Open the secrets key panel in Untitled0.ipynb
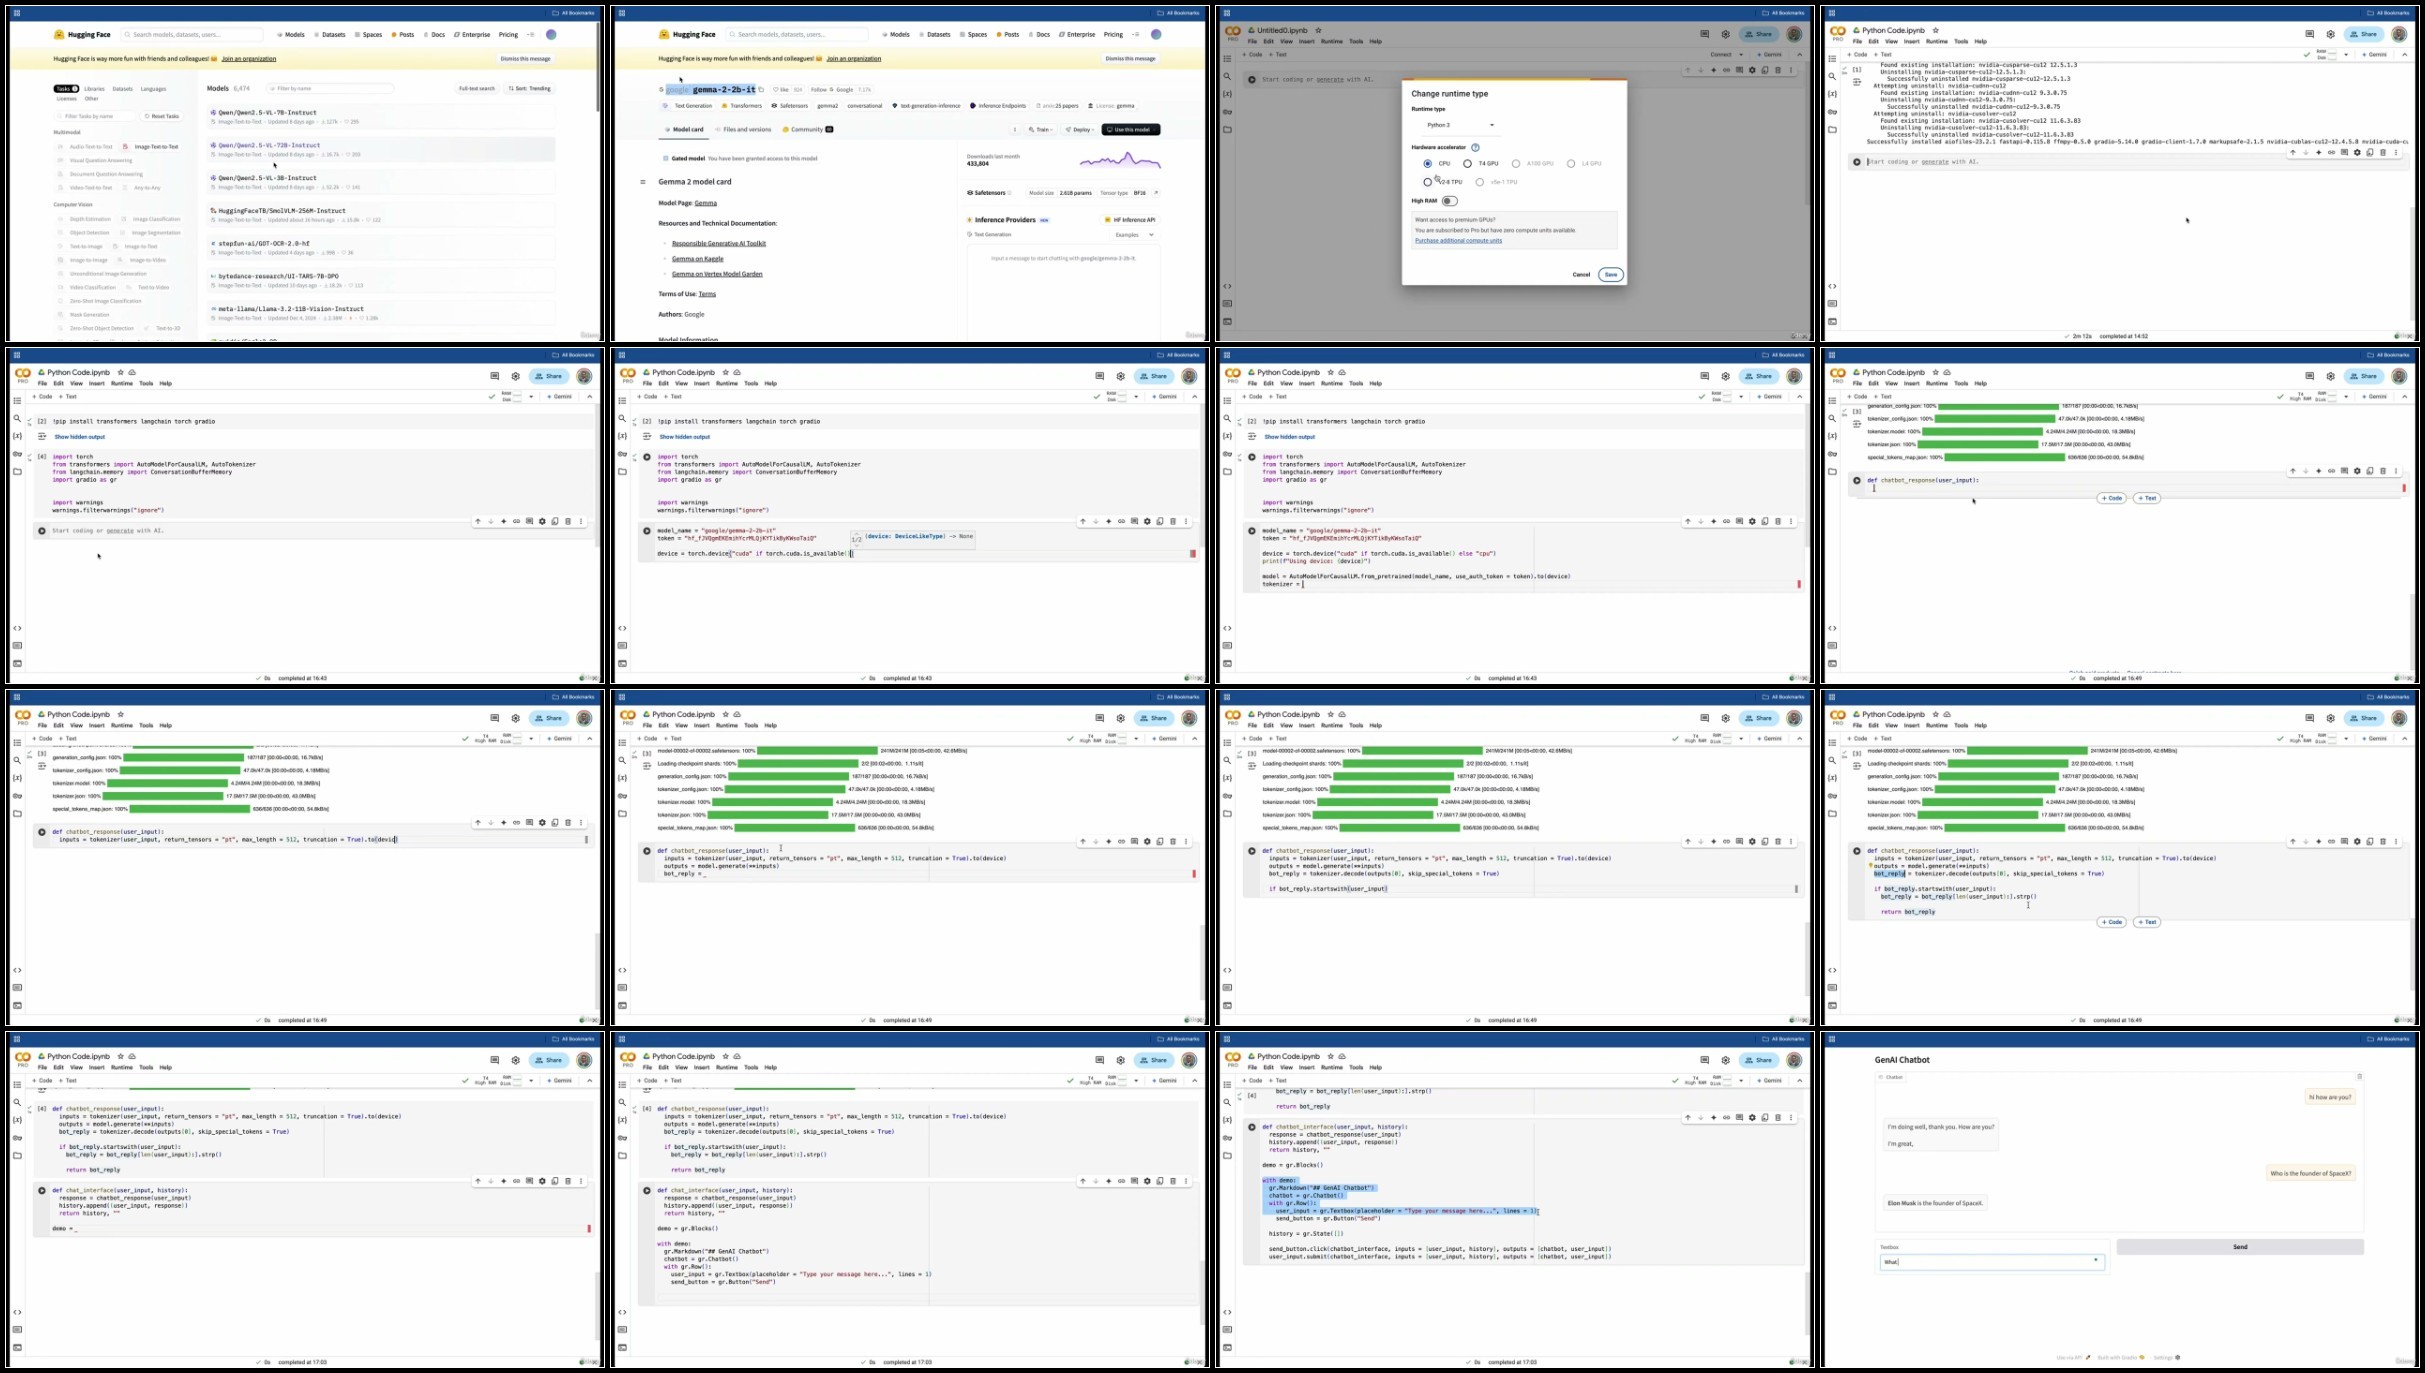Viewport: 2425px width, 1373px height. pos(1227,112)
